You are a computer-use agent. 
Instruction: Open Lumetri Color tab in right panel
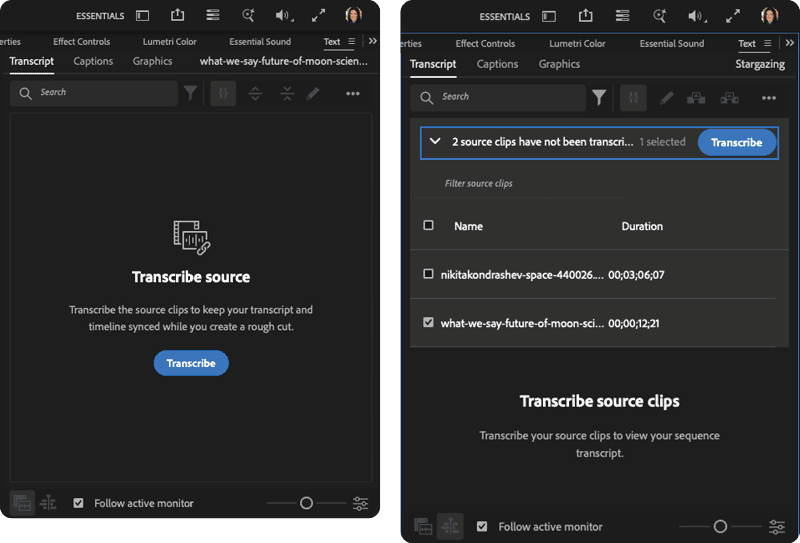[577, 44]
